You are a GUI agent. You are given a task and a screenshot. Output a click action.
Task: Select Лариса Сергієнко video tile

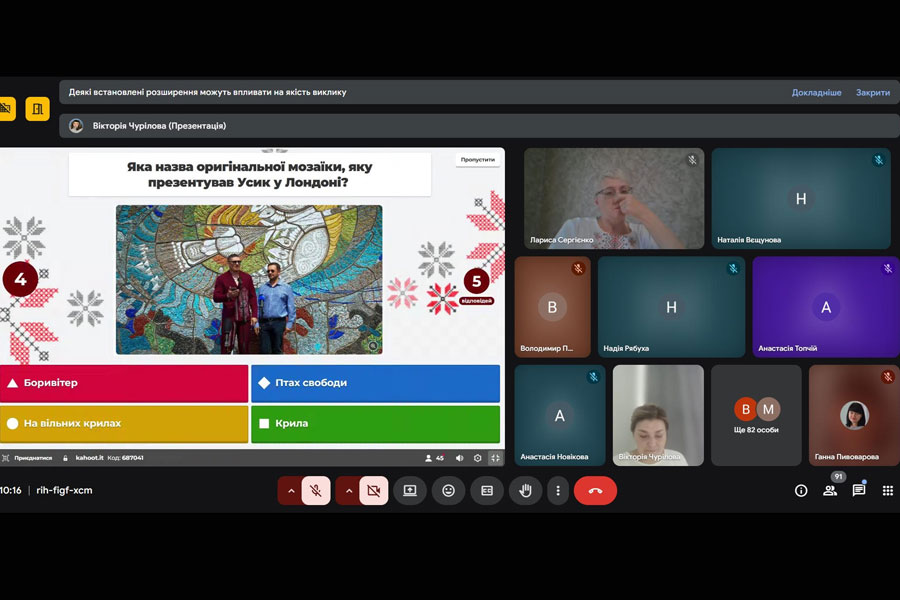[x=614, y=199]
